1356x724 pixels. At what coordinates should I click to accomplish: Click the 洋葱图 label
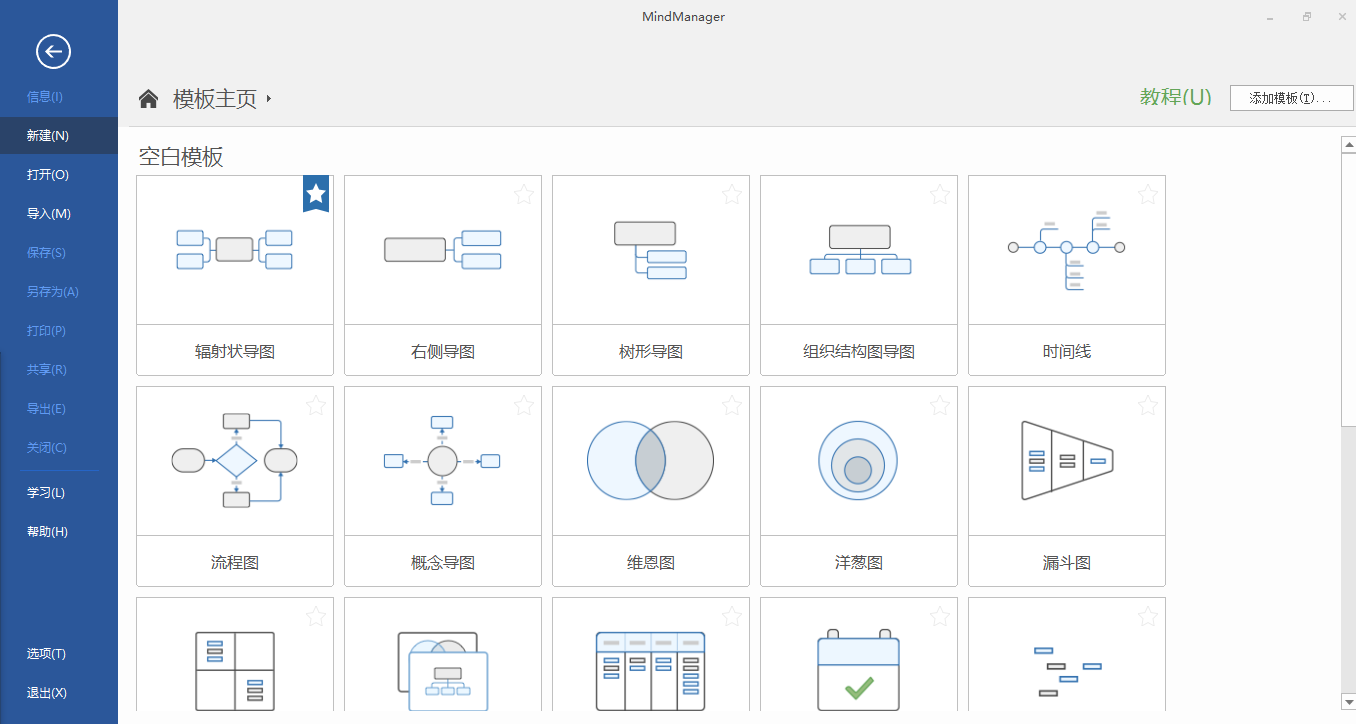859,563
